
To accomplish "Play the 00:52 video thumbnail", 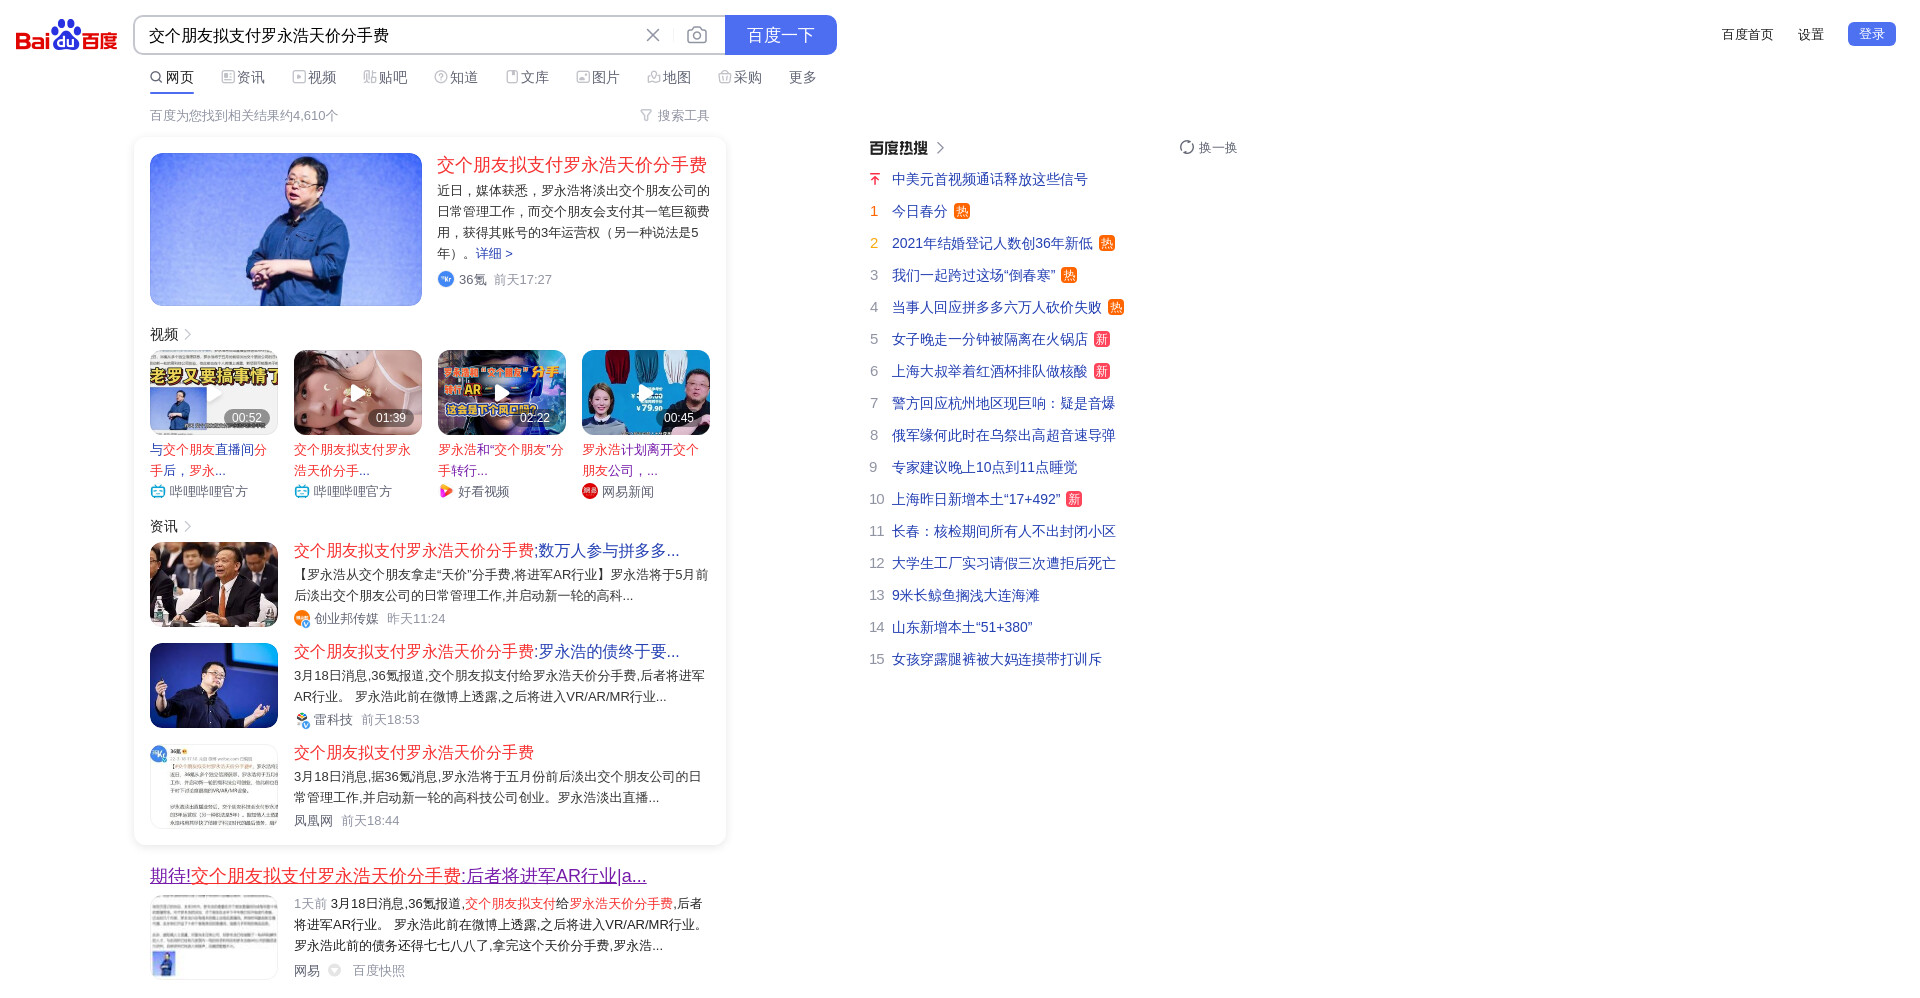I will click(x=214, y=392).
